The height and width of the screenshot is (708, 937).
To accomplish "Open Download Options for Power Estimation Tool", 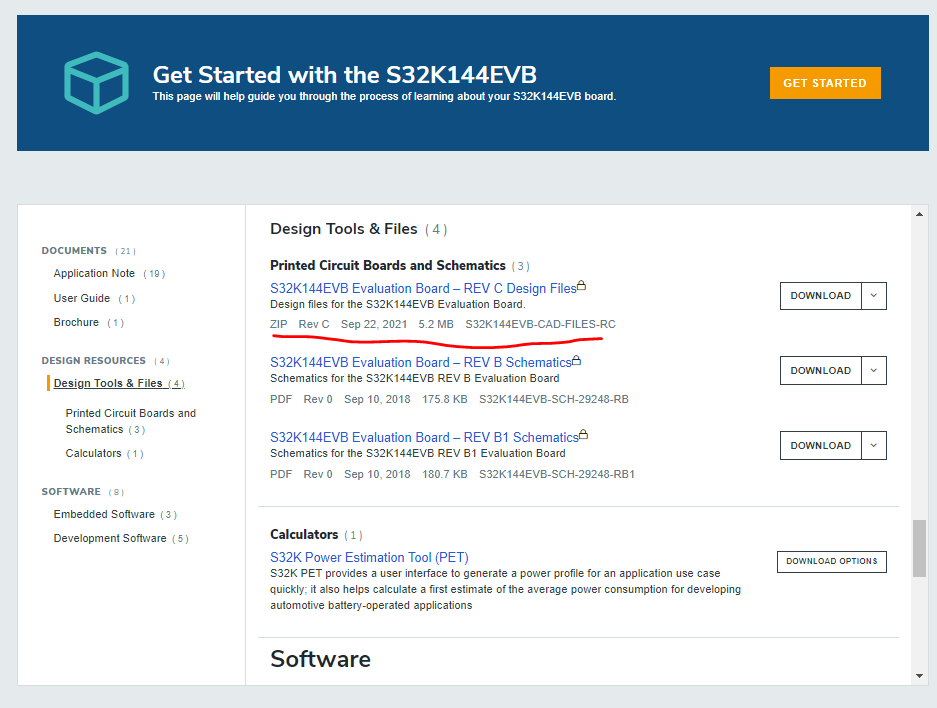I will [831, 561].
